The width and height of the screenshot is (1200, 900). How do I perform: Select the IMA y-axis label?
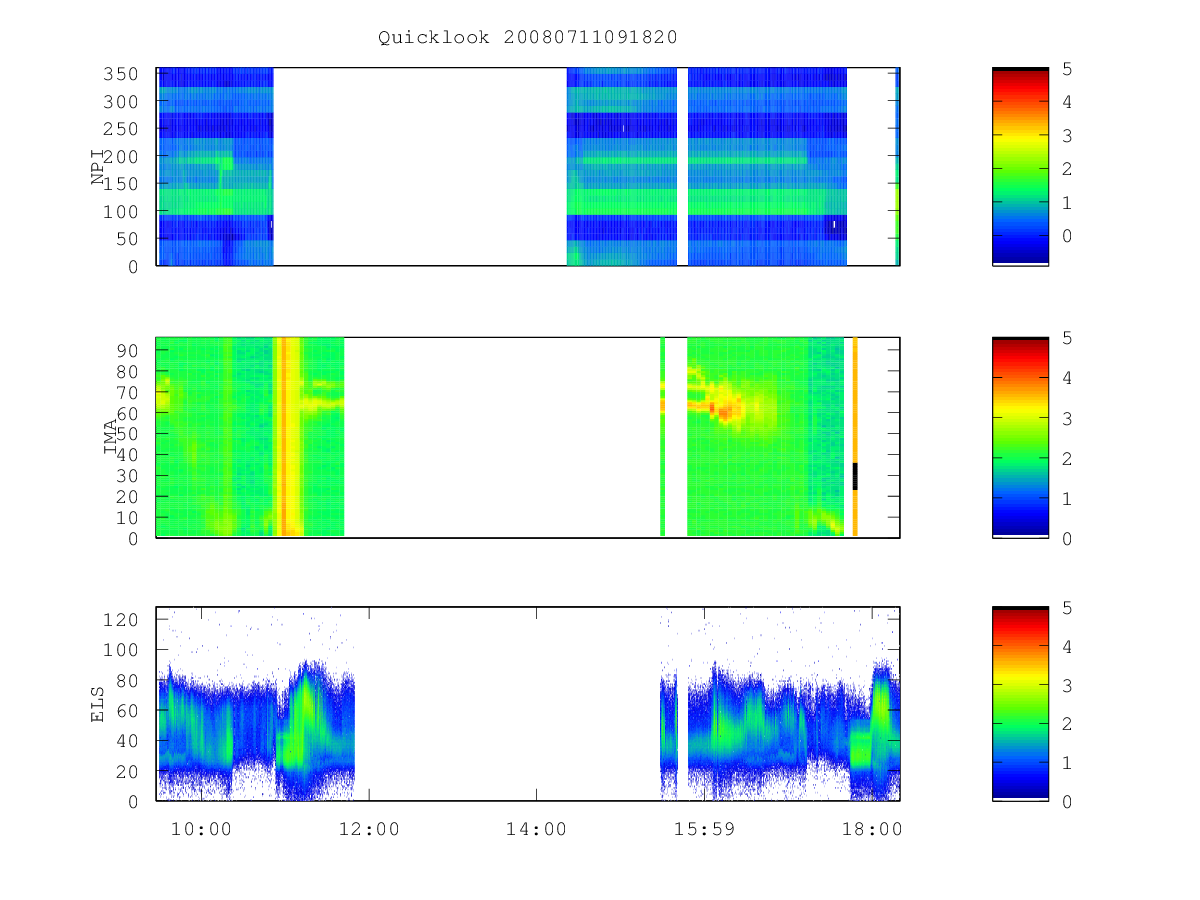coord(110,437)
